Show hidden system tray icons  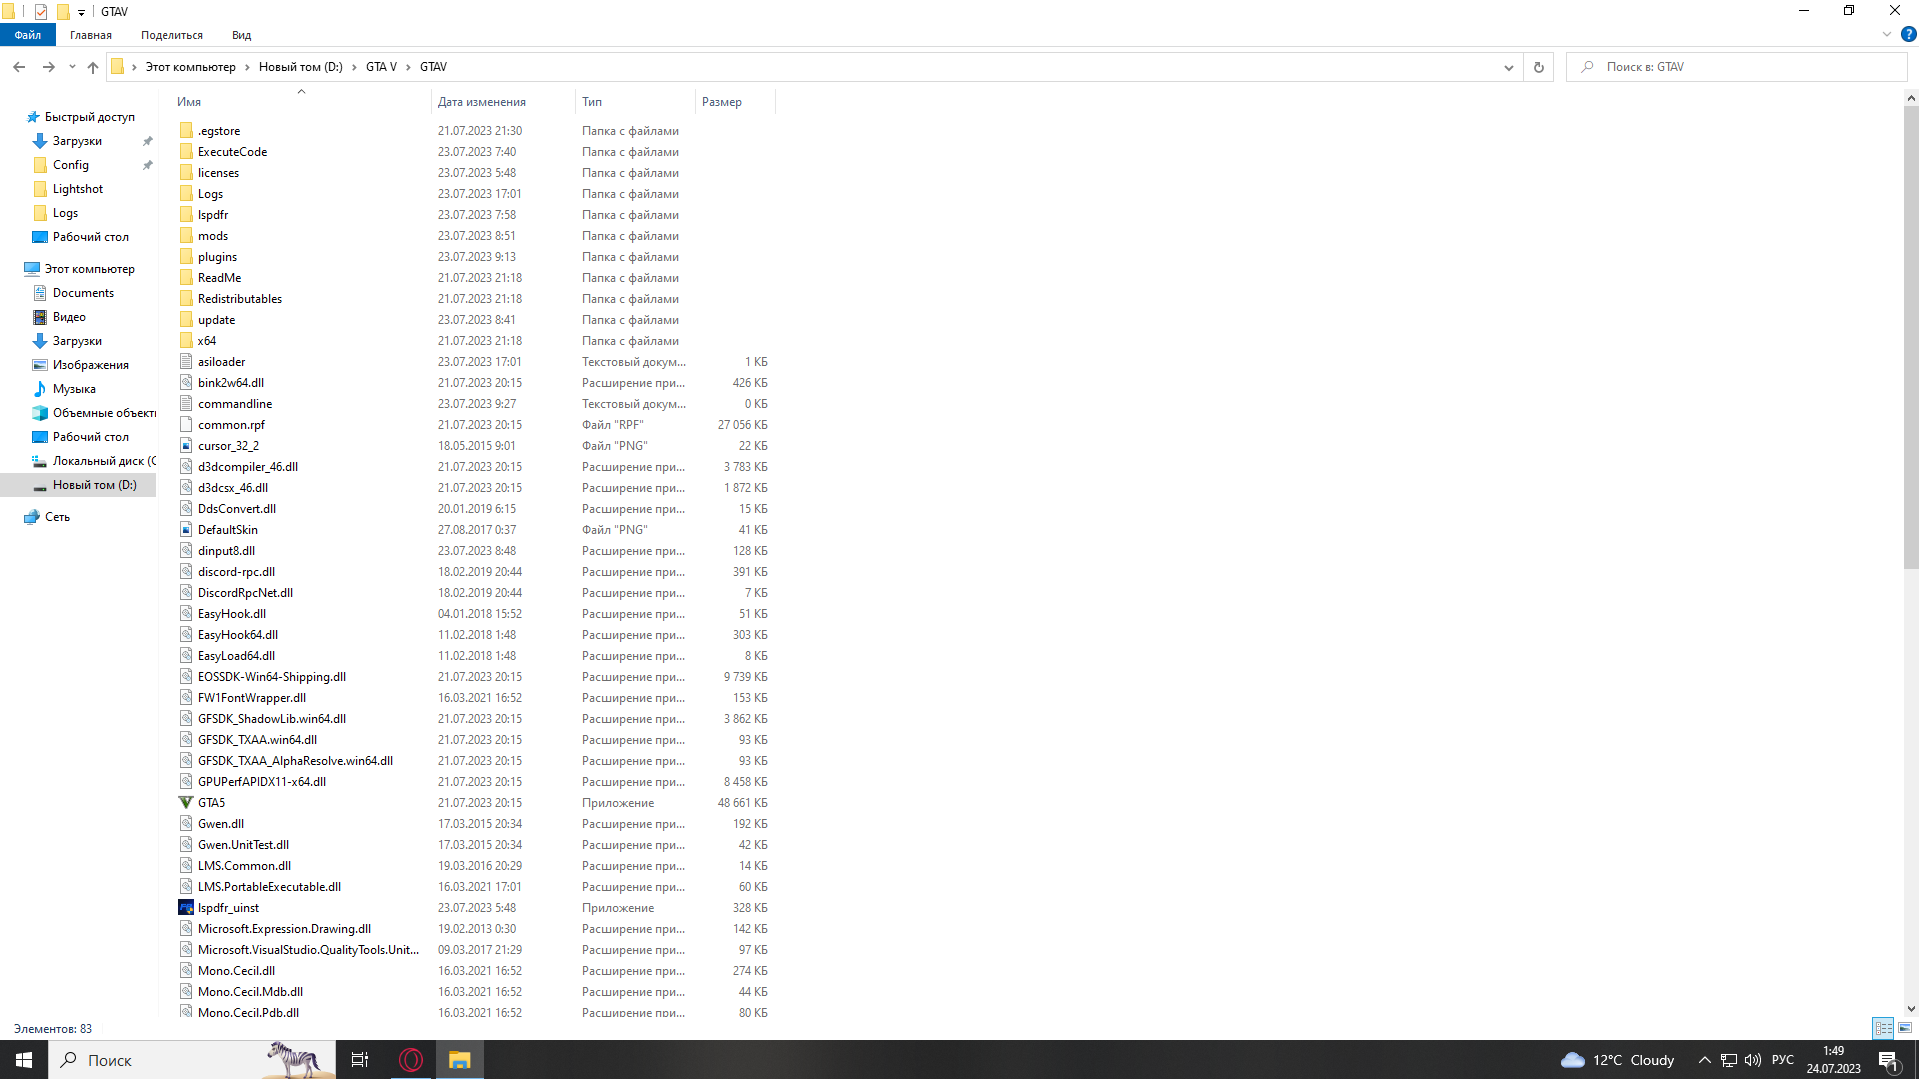point(1705,1060)
